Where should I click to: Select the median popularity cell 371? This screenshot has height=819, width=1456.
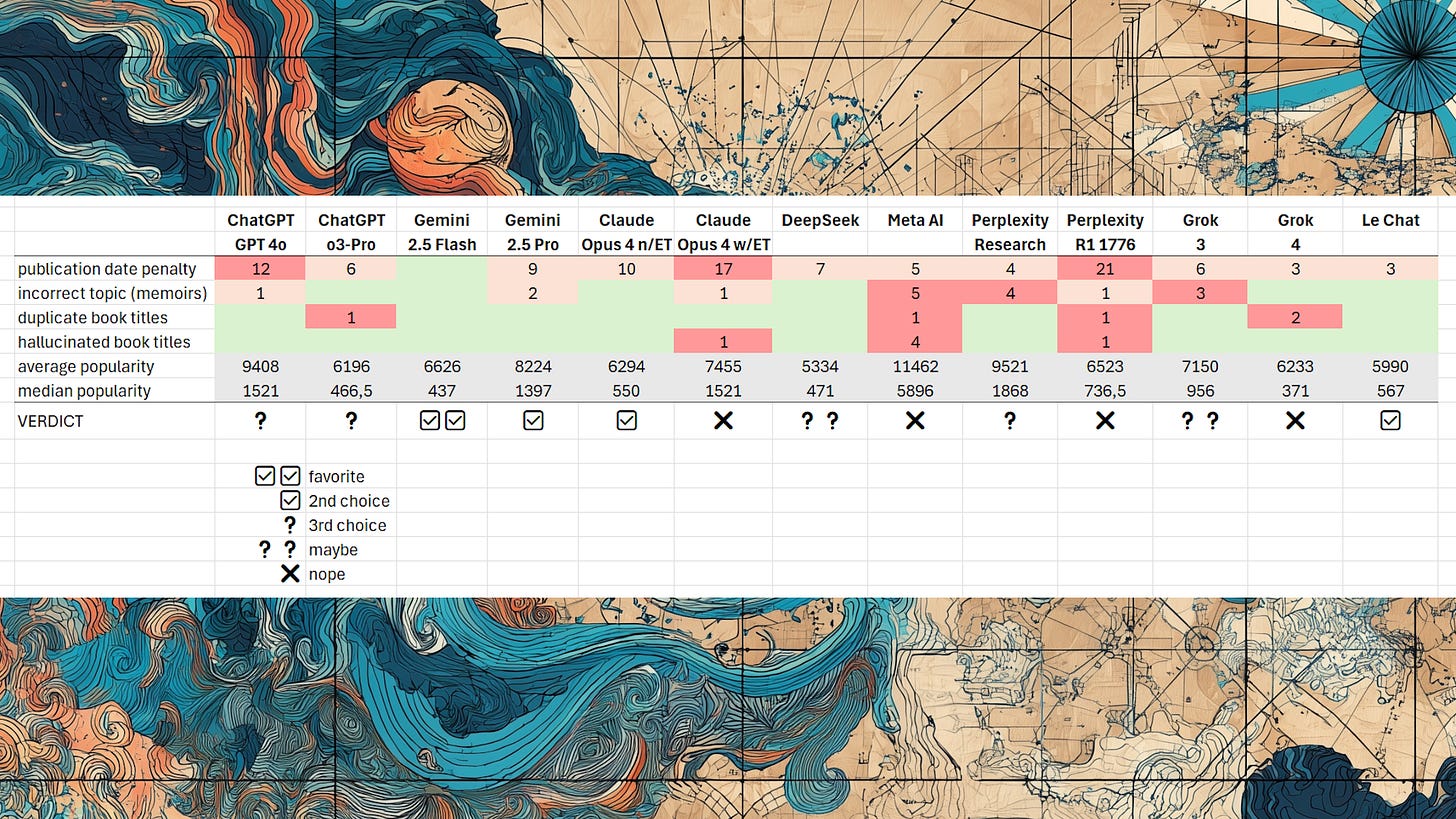click(x=1295, y=391)
